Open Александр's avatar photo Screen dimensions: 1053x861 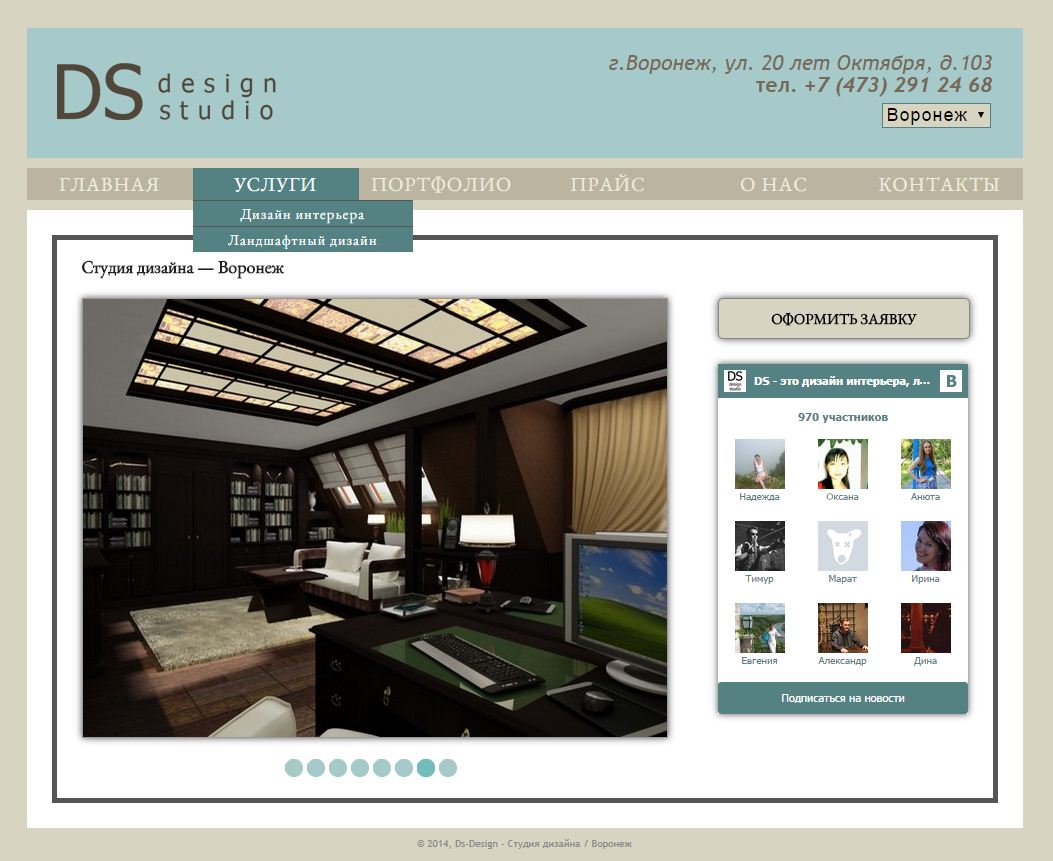842,627
